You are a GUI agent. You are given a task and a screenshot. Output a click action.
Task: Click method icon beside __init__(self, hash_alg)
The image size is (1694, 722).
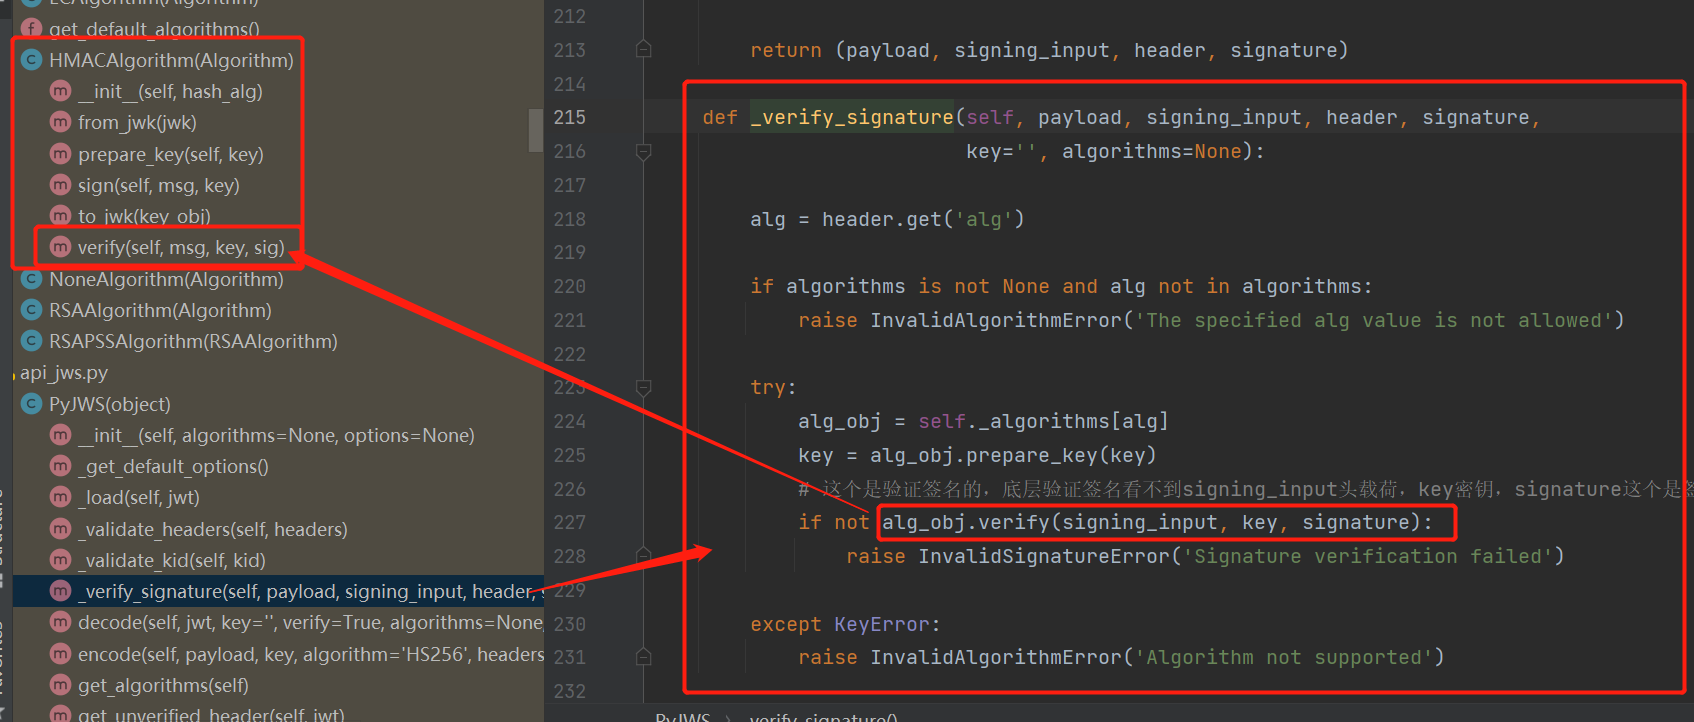60,91
